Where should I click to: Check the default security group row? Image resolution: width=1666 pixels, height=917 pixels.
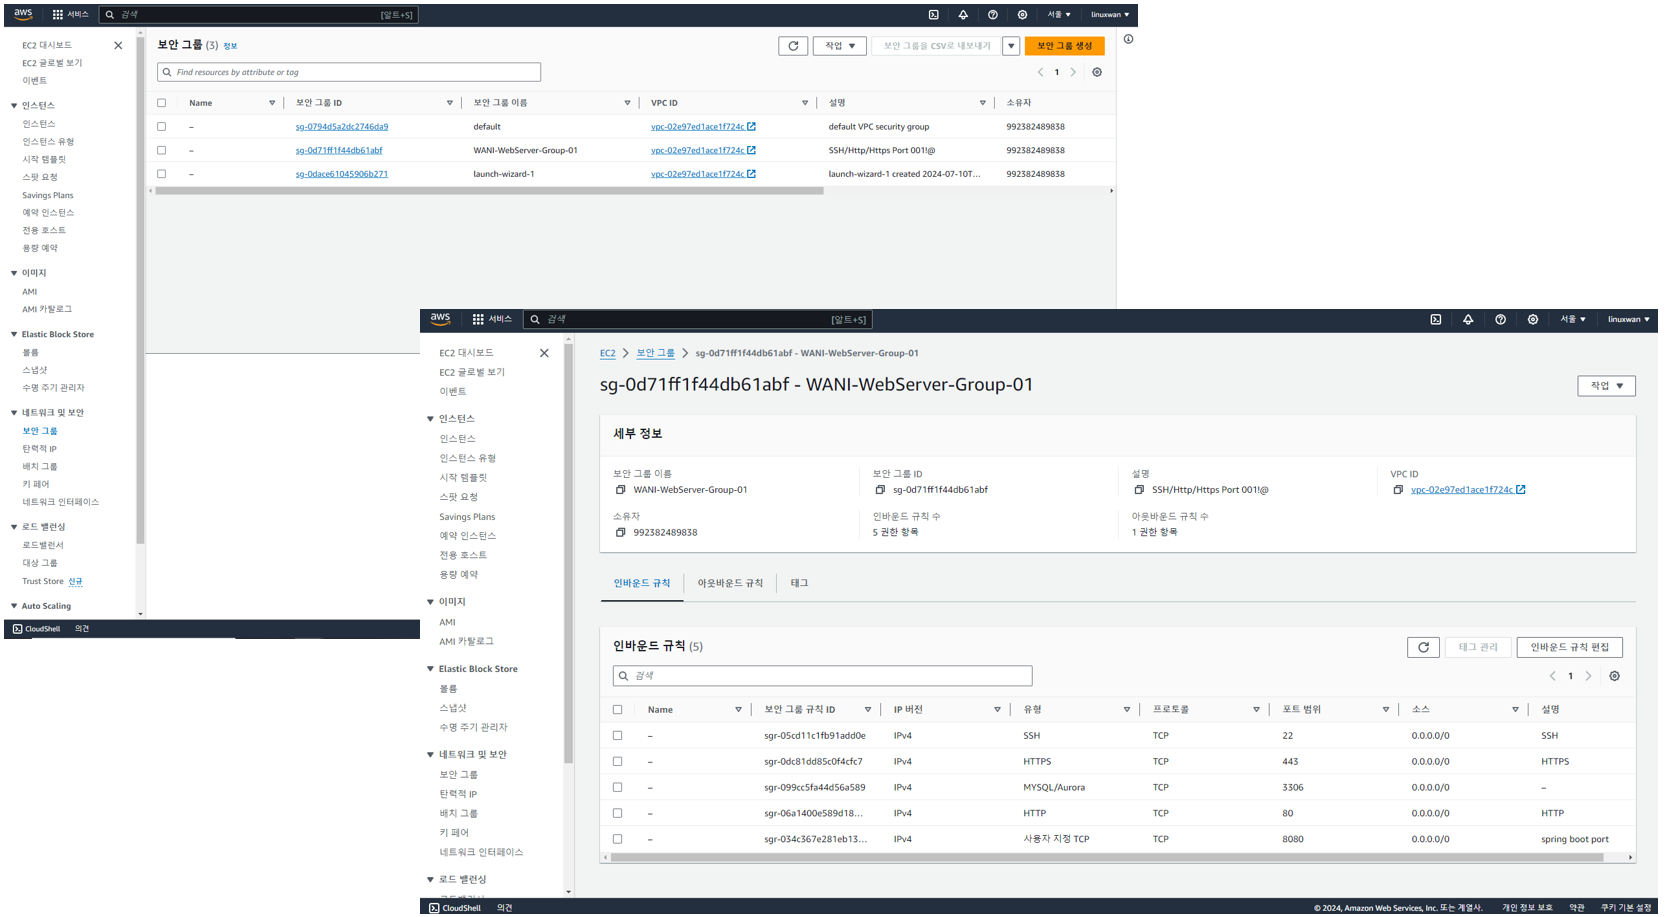[161, 127]
